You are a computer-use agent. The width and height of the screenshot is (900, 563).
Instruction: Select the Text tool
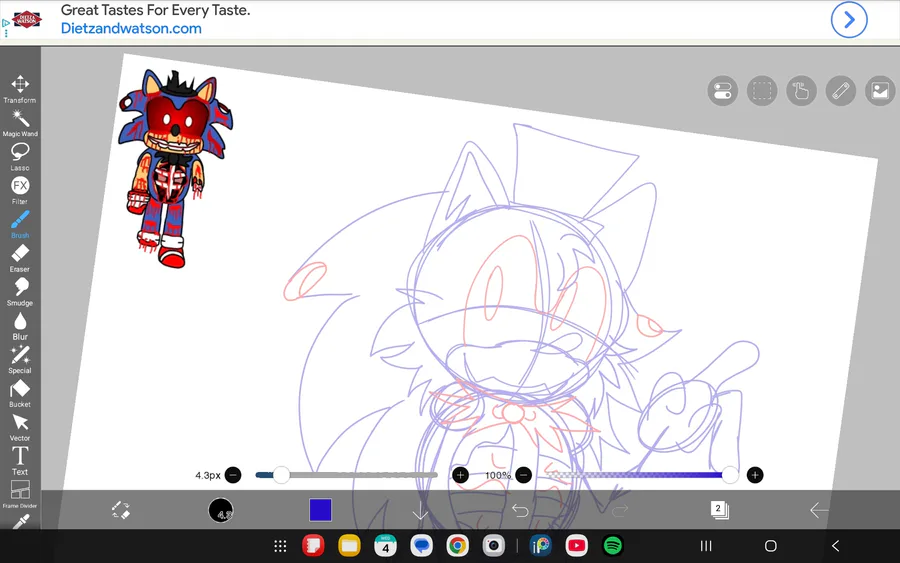coord(20,461)
